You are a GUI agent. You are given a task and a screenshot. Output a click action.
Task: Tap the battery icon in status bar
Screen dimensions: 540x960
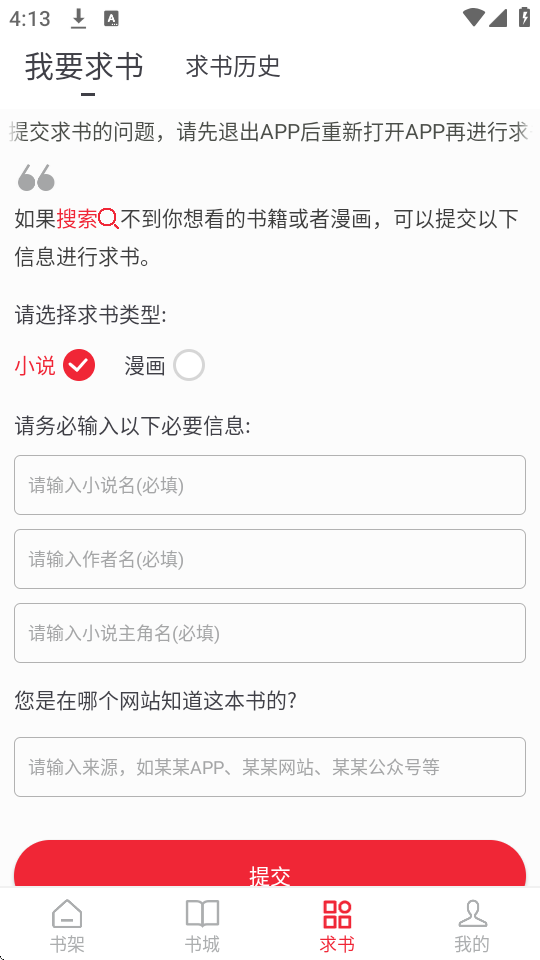(x=524, y=17)
